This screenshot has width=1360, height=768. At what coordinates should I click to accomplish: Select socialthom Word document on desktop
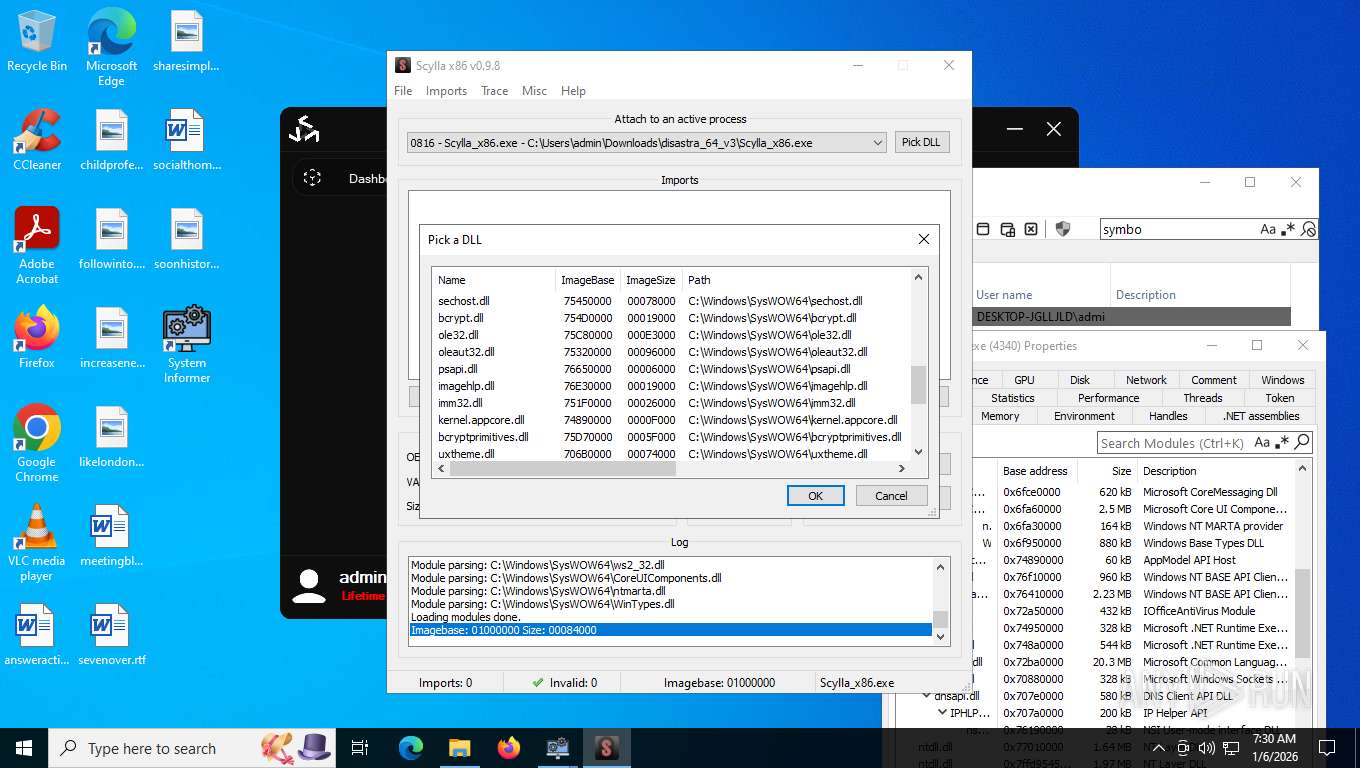tap(186, 140)
